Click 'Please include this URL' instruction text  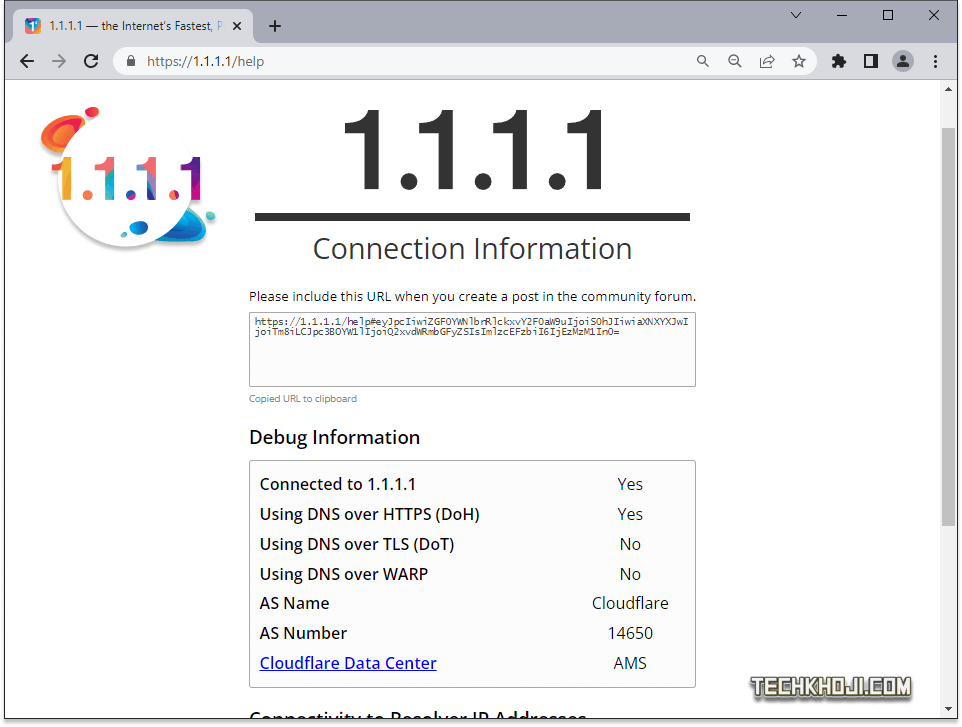(472, 296)
